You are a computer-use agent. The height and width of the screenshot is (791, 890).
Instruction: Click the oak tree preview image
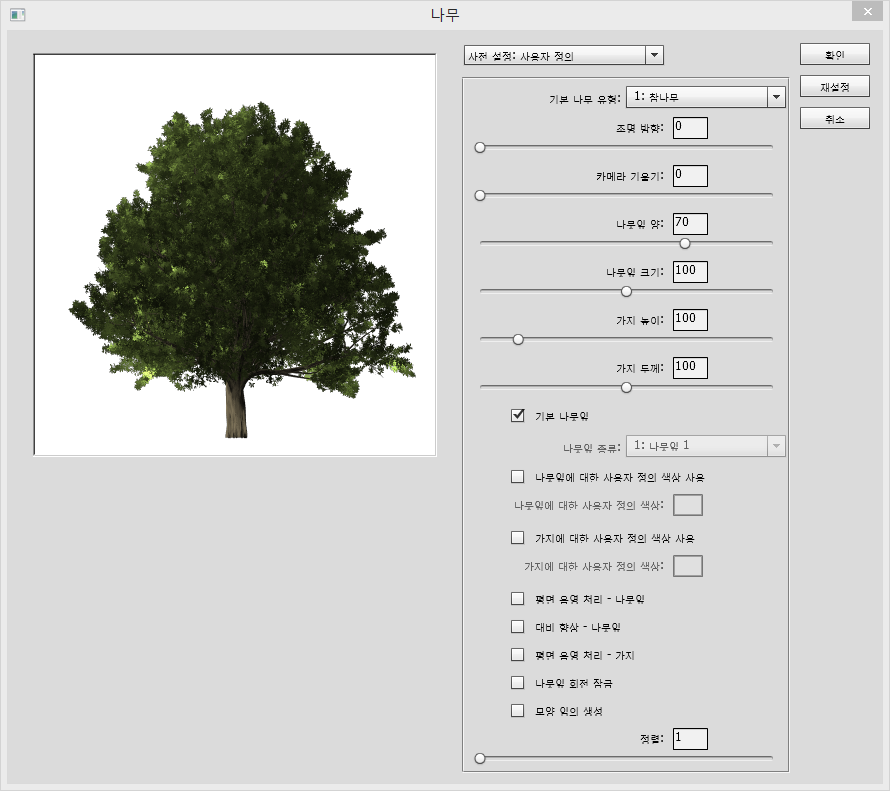pos(235,255)
